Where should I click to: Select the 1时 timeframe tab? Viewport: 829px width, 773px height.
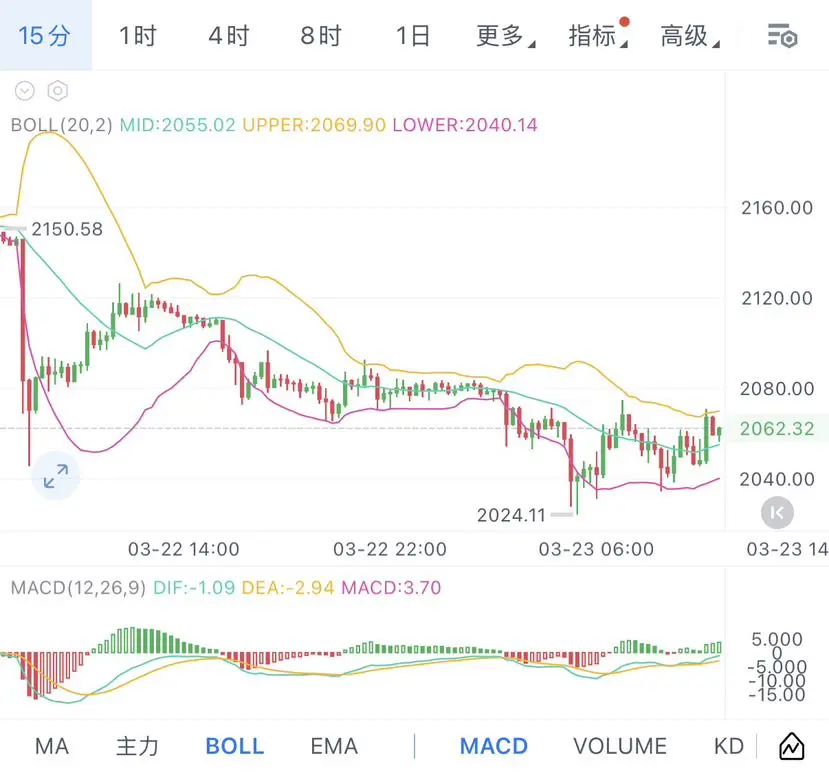pos(138,36)
